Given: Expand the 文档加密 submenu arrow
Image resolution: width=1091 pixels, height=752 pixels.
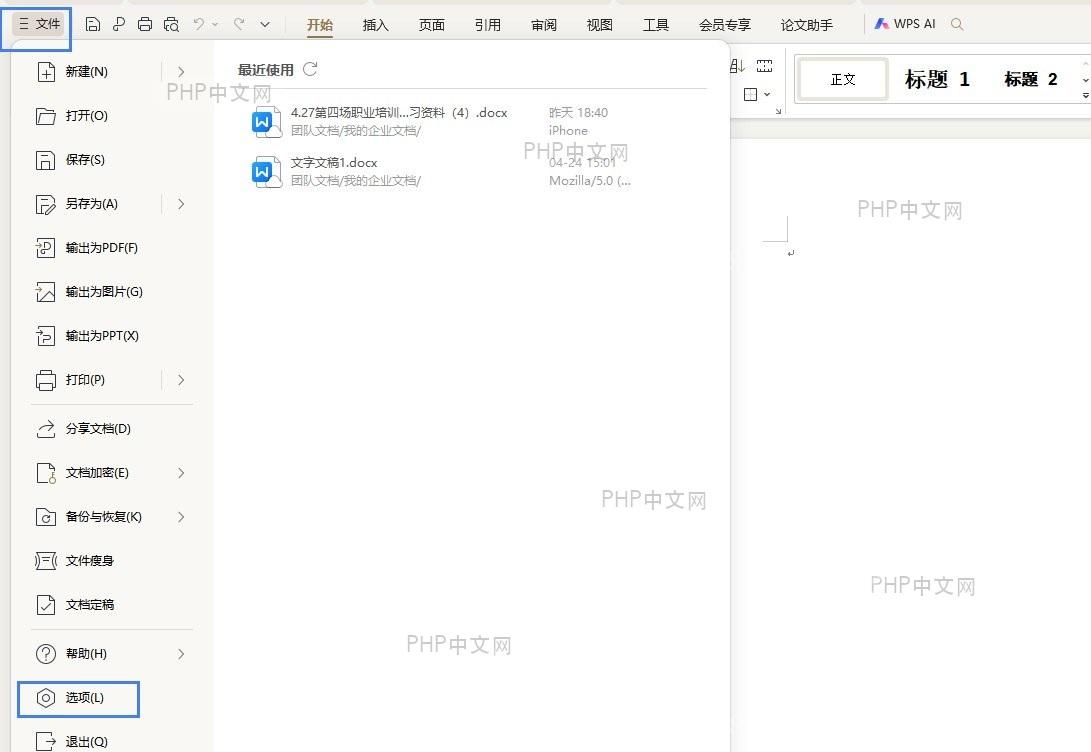Looking at the screenshot, I should [x=181, y=473].
